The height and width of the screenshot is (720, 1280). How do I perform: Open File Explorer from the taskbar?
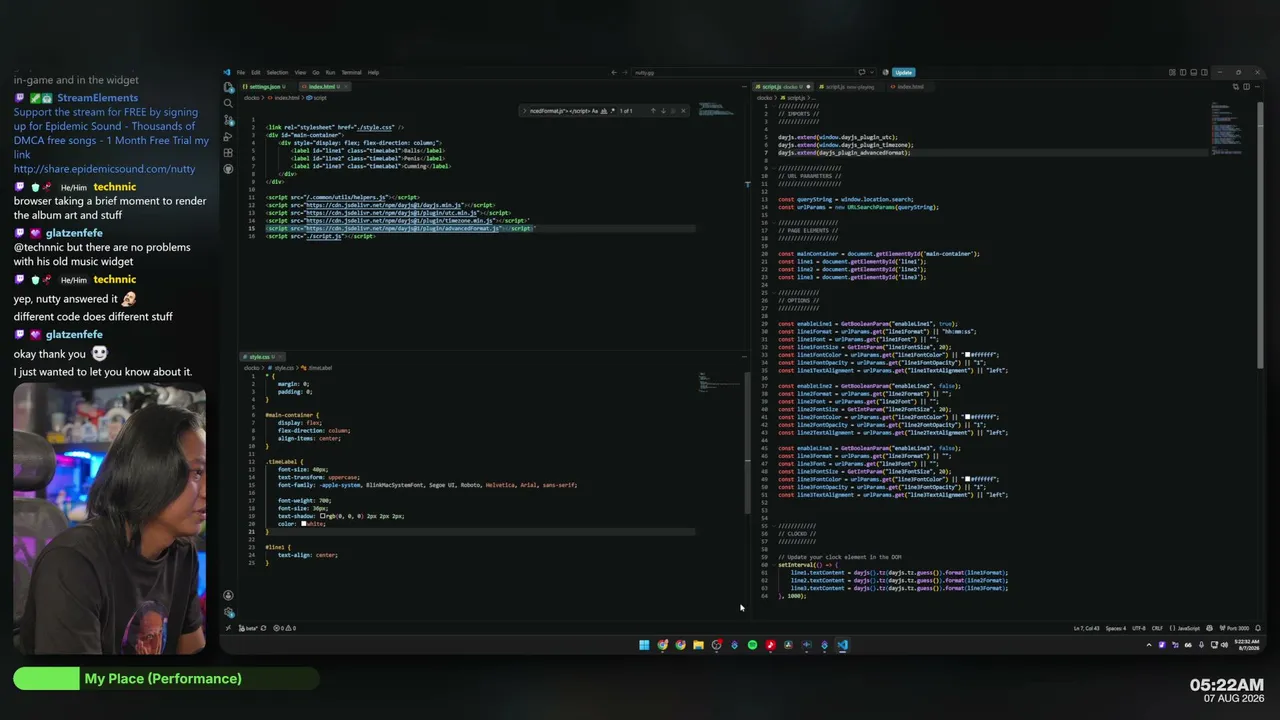698,645
